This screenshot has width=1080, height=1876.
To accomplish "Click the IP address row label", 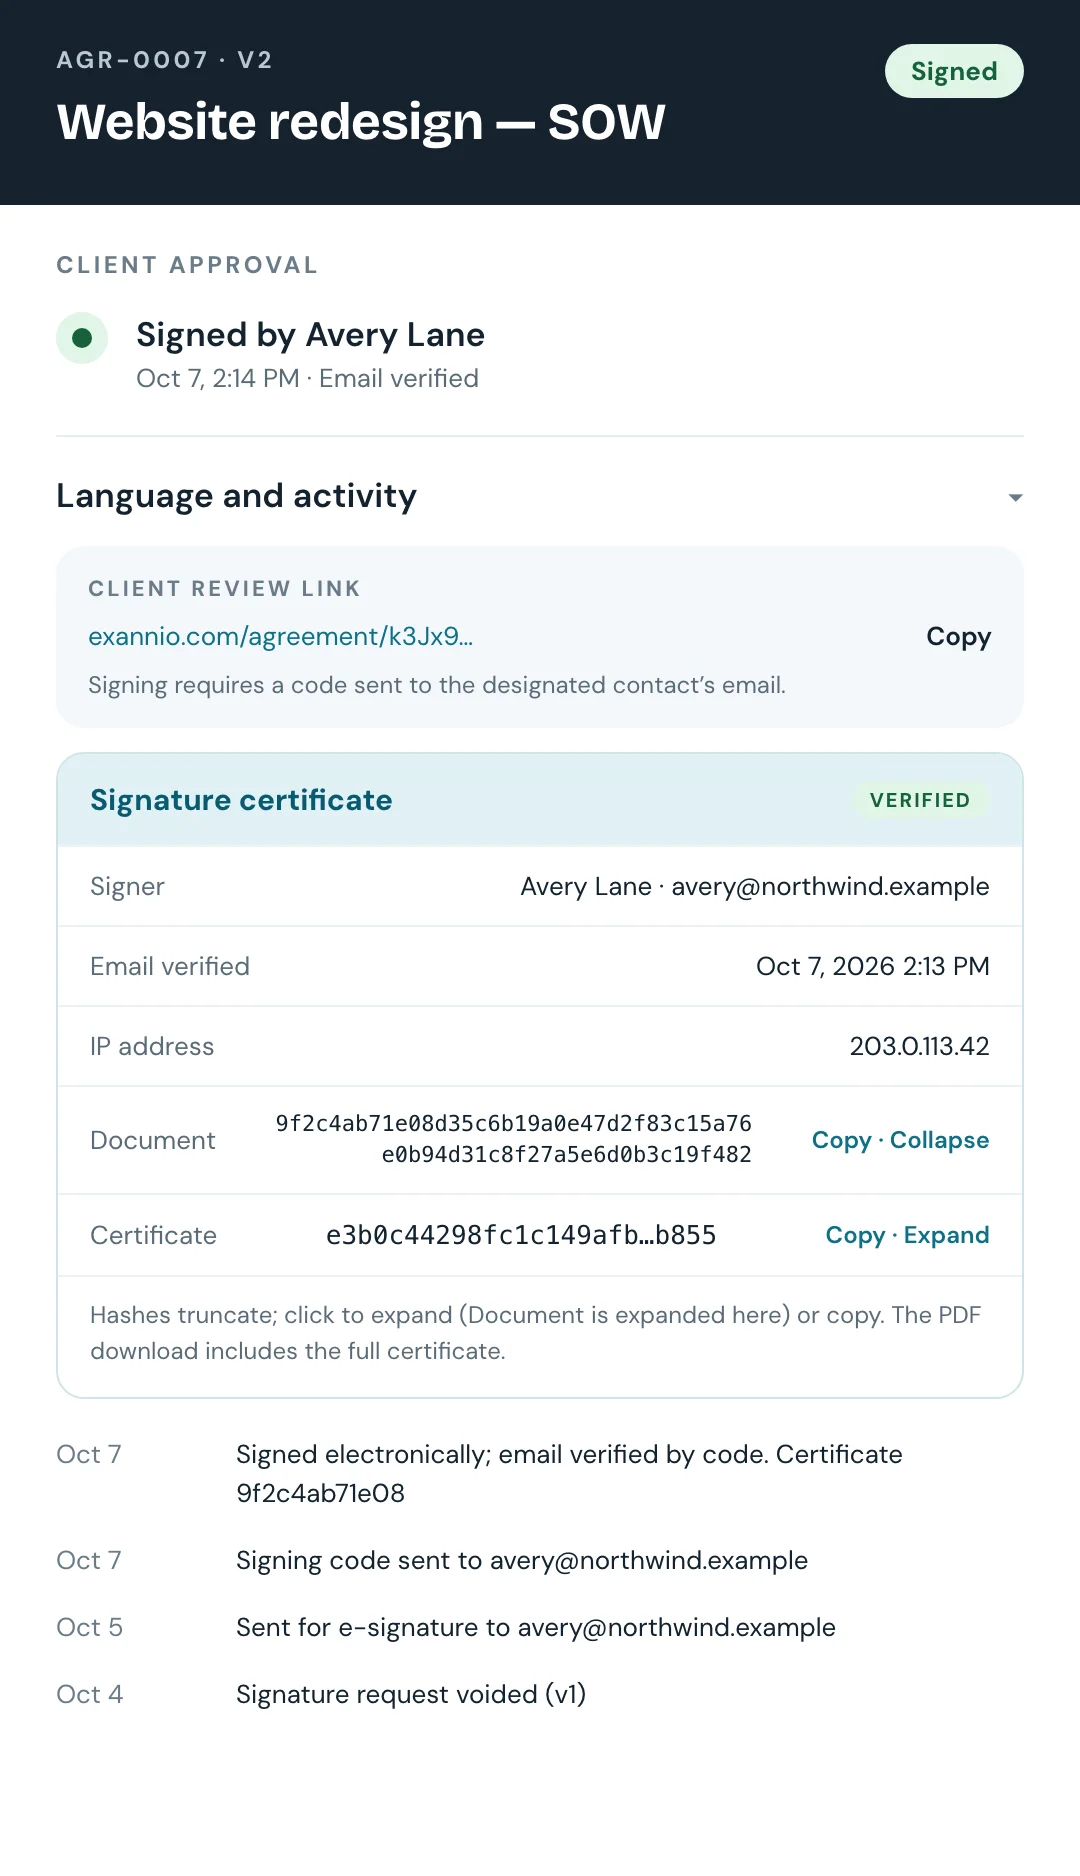I will tap(152, 1046).
